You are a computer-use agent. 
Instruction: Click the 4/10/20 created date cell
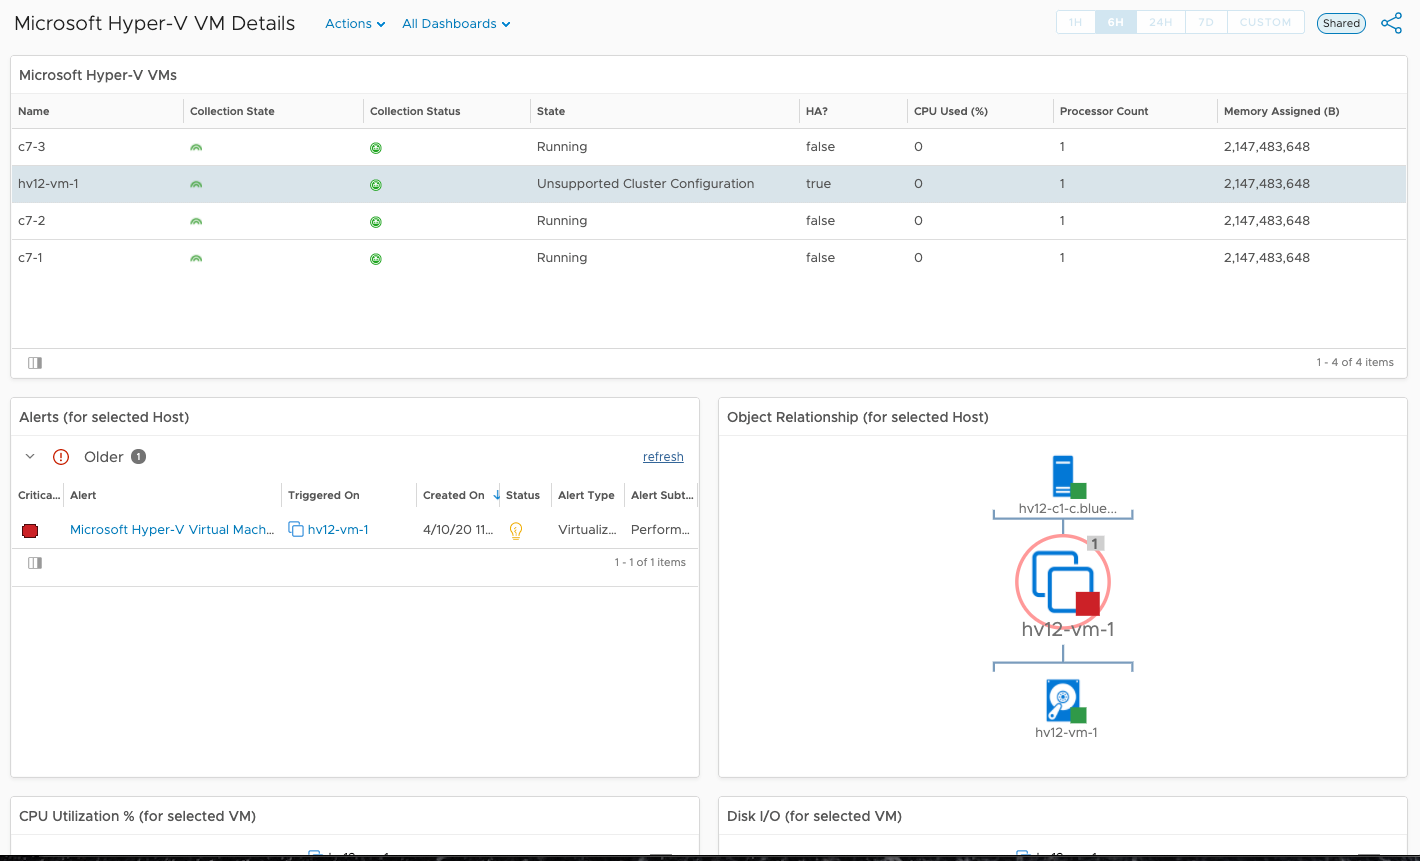coord(458,530)
